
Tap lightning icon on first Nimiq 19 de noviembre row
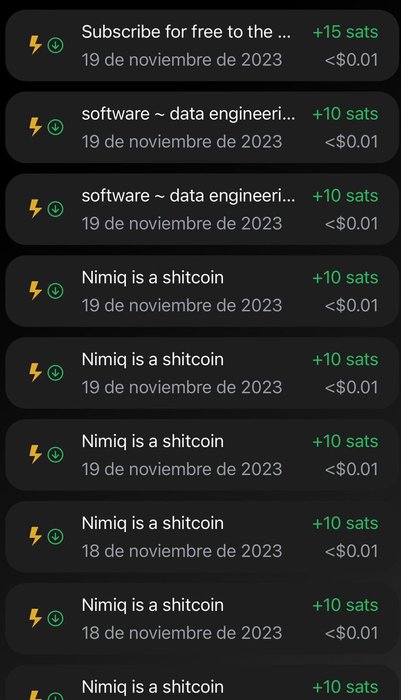click(35, 291)
